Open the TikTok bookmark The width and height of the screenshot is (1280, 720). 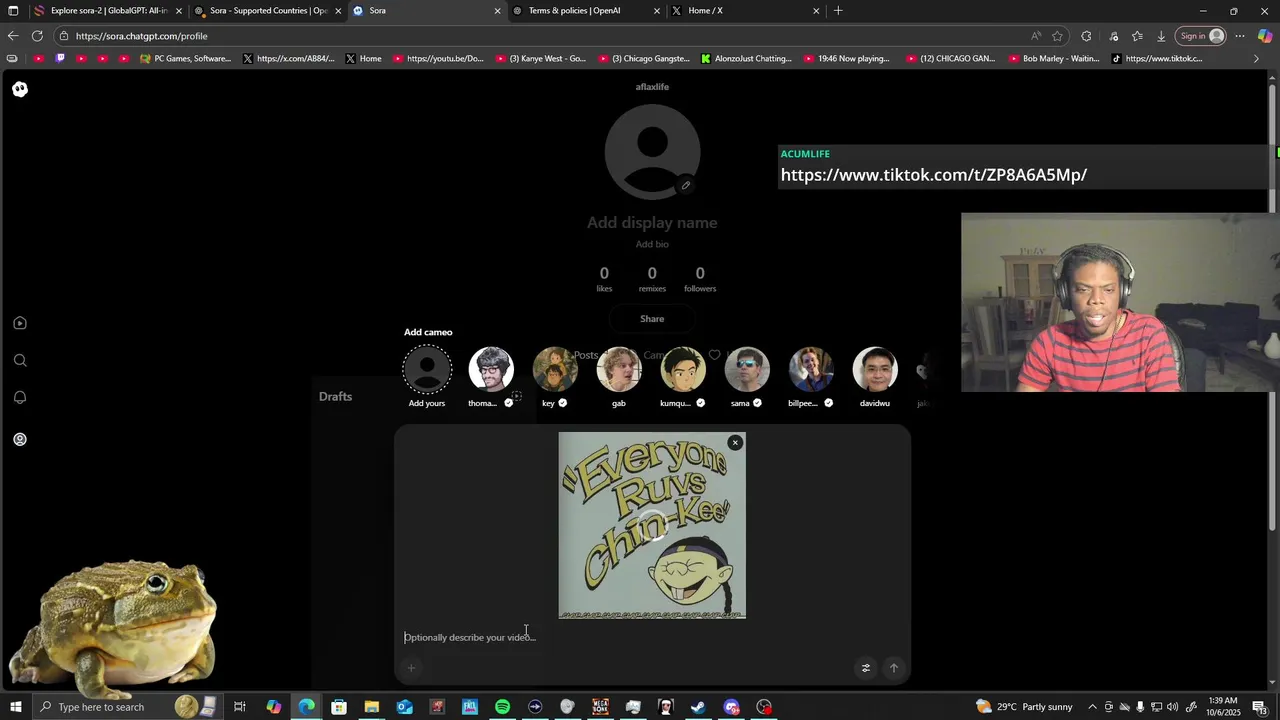[x=1157, y=59]
